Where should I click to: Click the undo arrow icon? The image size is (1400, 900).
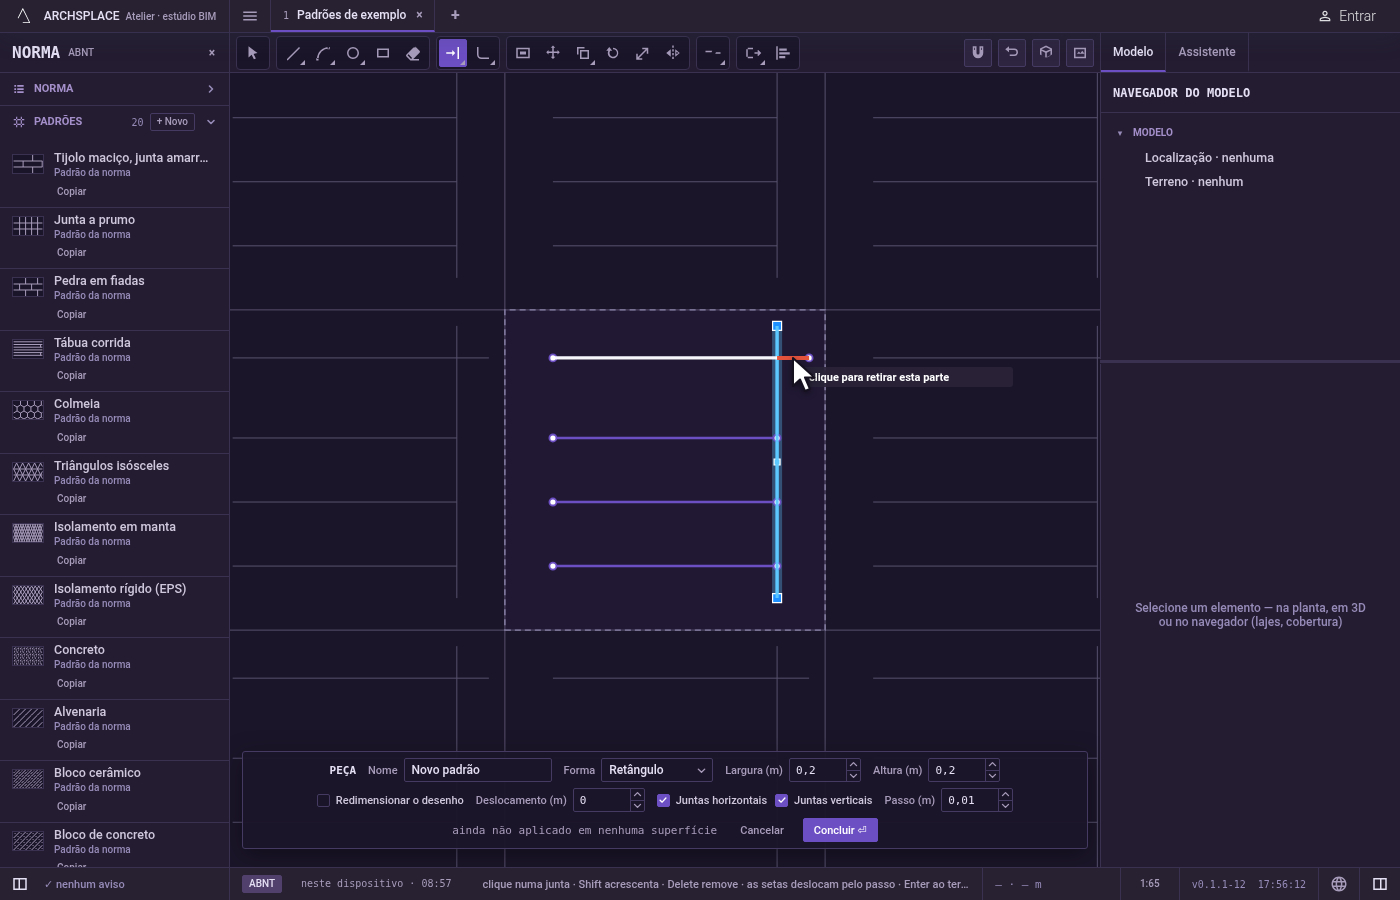pos(1012,53)
